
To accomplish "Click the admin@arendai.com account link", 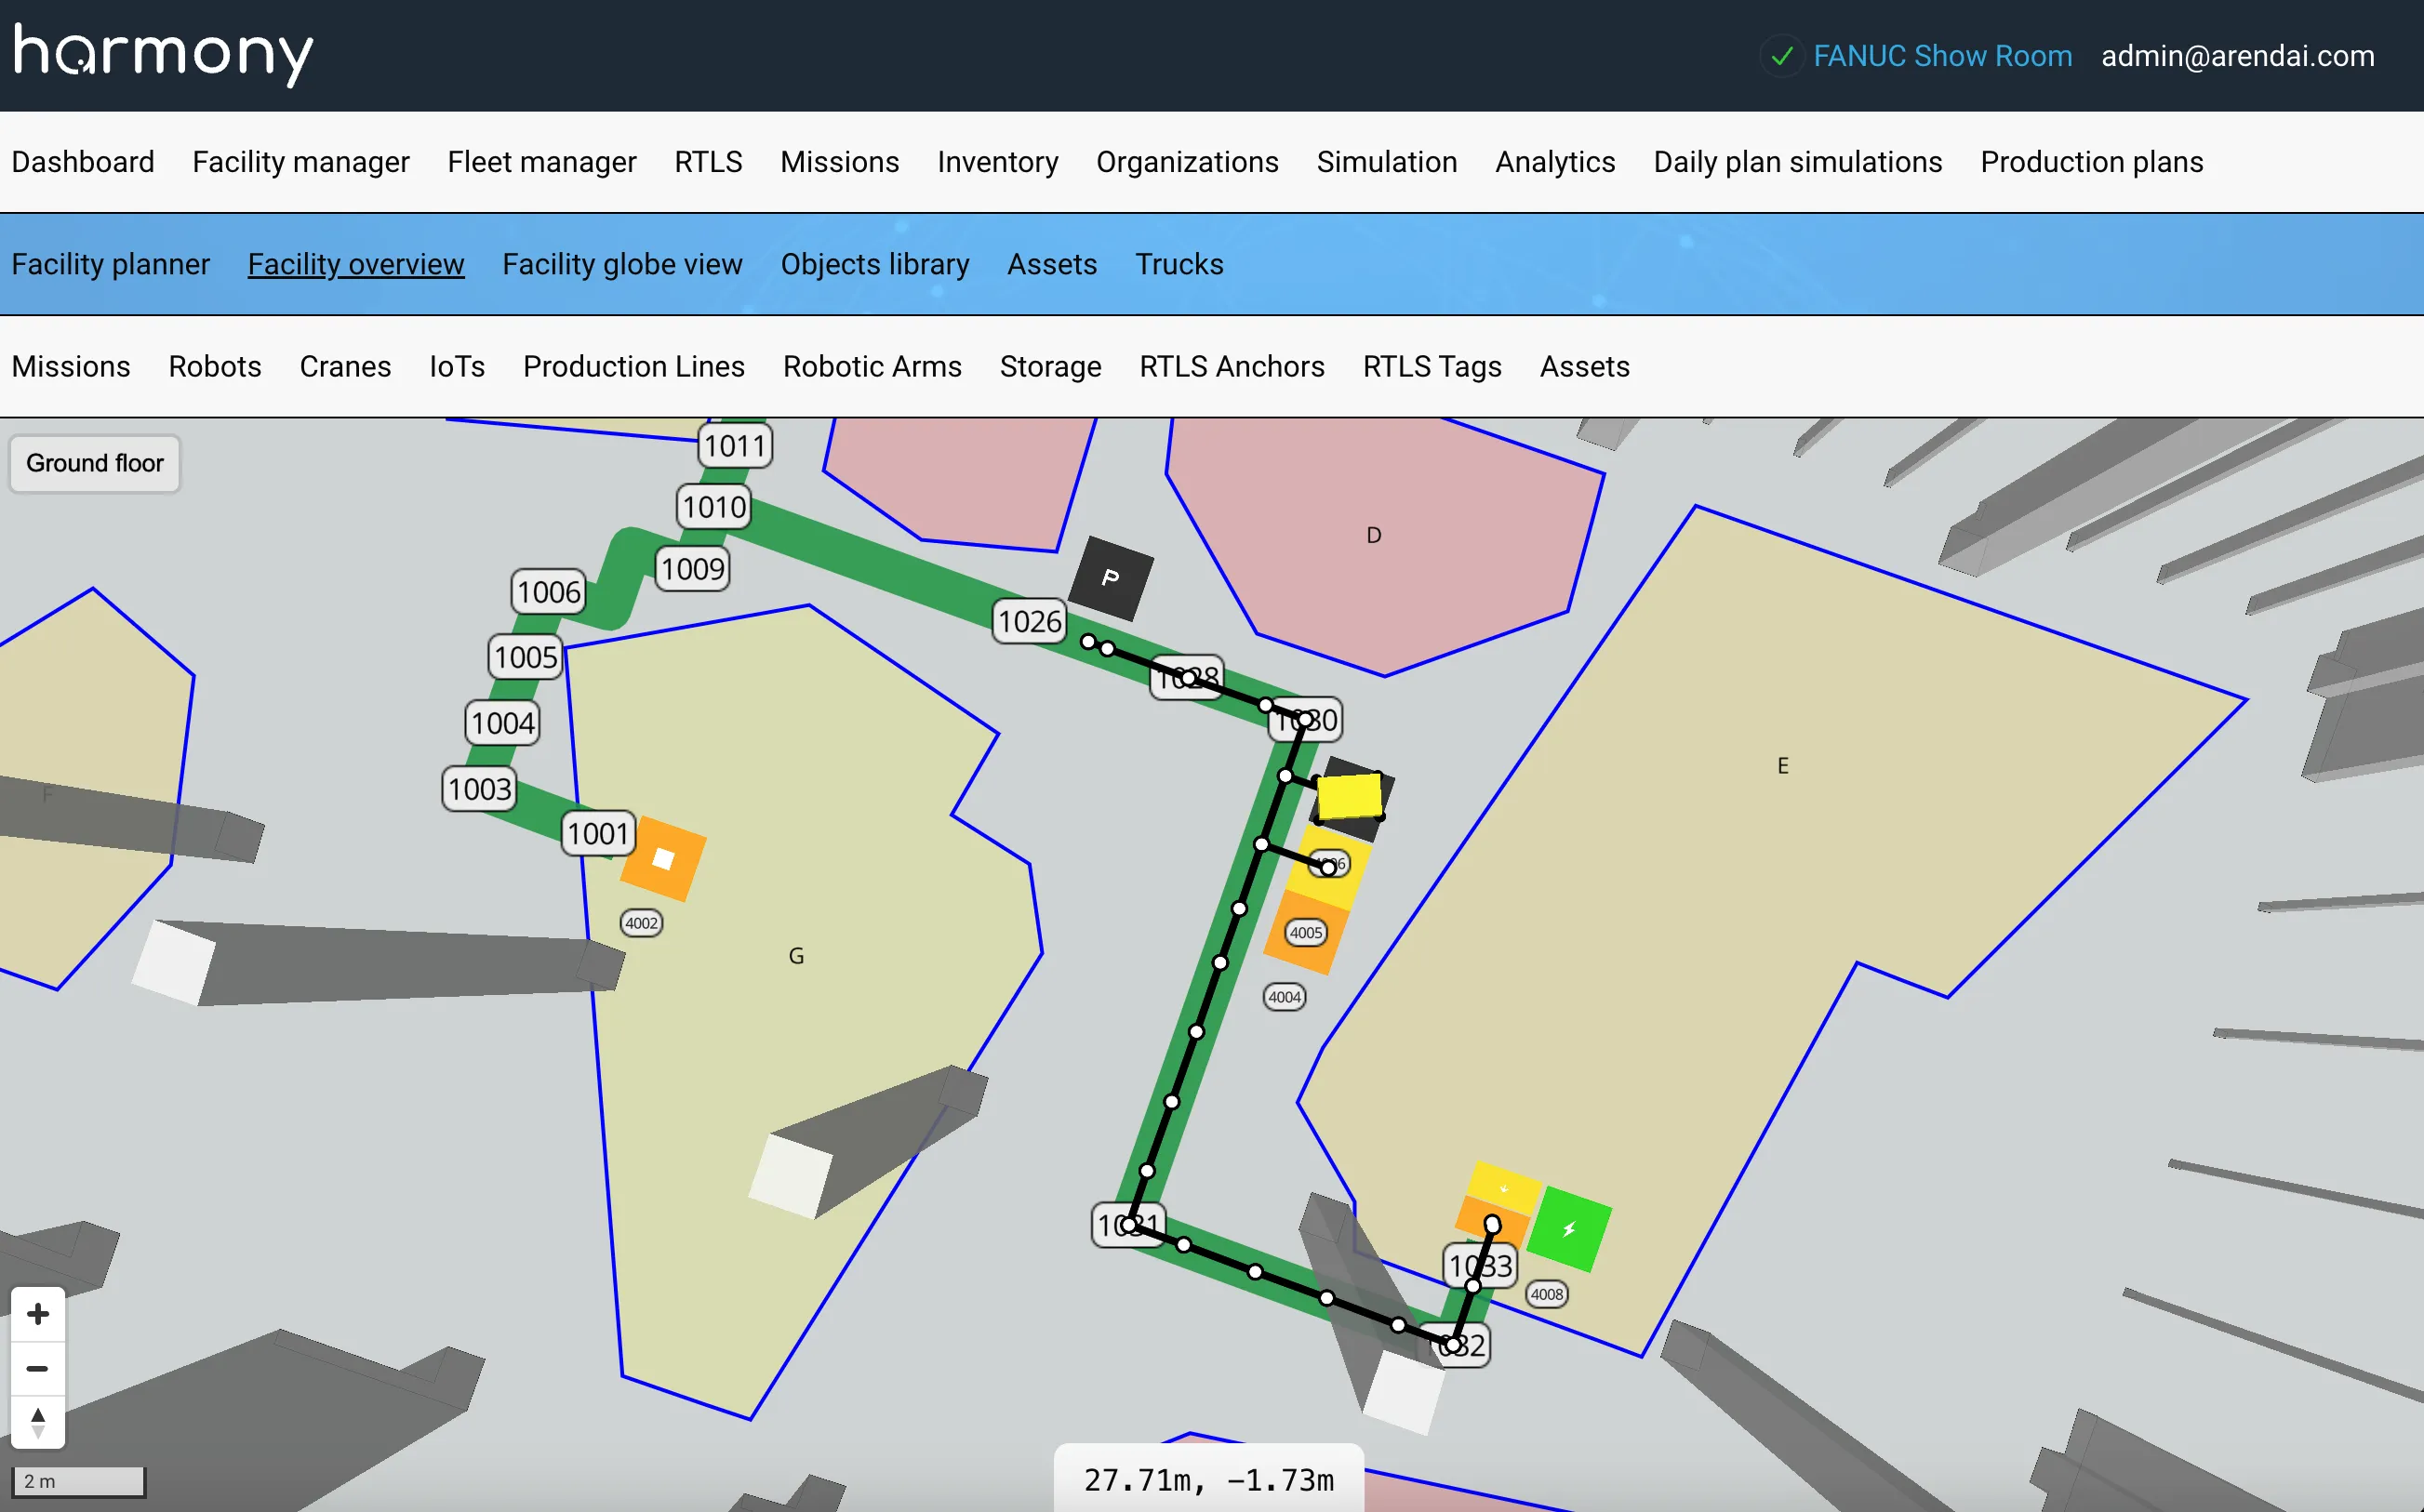I will 2237,55.
